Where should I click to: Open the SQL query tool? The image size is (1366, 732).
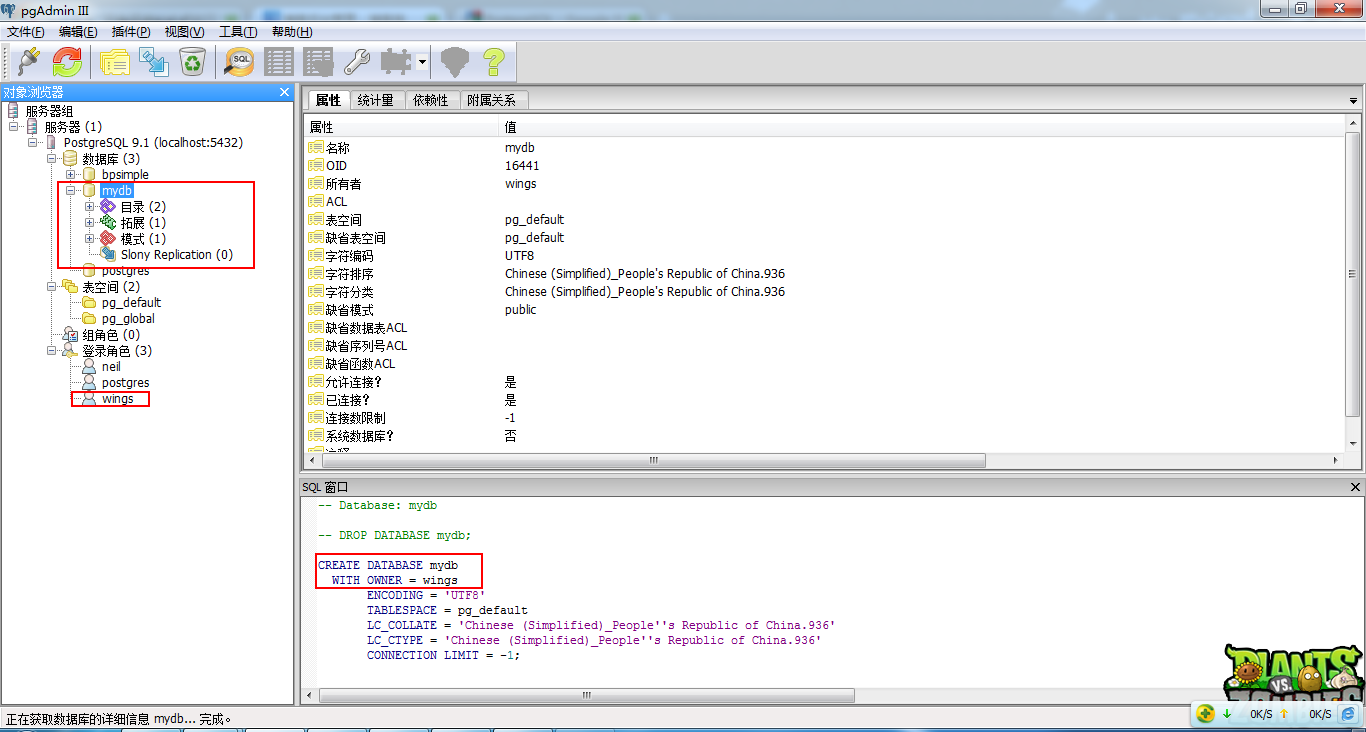pyautogui.click(x=239, y=62)
